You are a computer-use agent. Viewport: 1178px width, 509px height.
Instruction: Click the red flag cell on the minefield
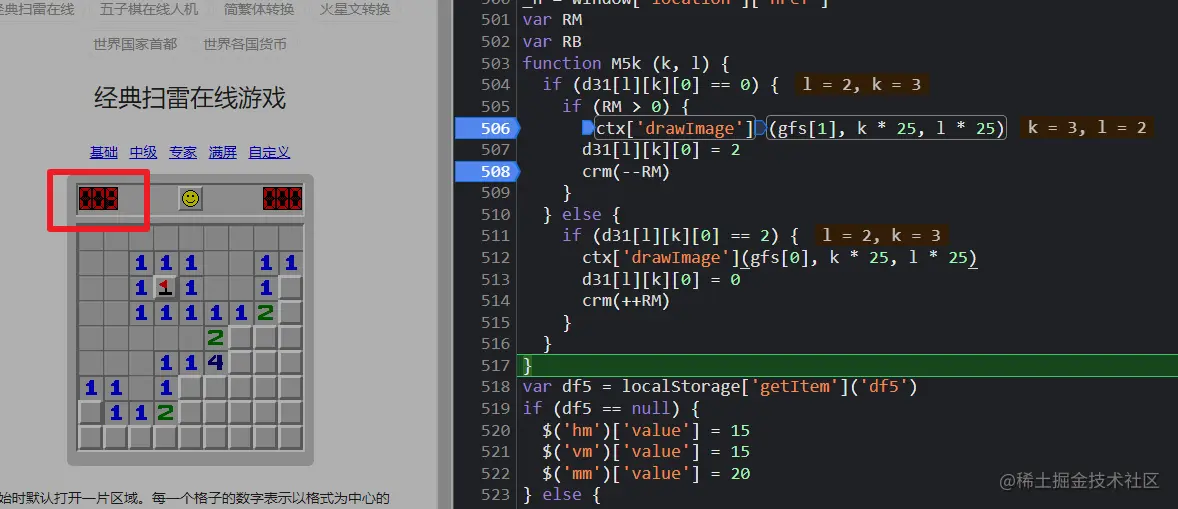(x=165, y=288)
